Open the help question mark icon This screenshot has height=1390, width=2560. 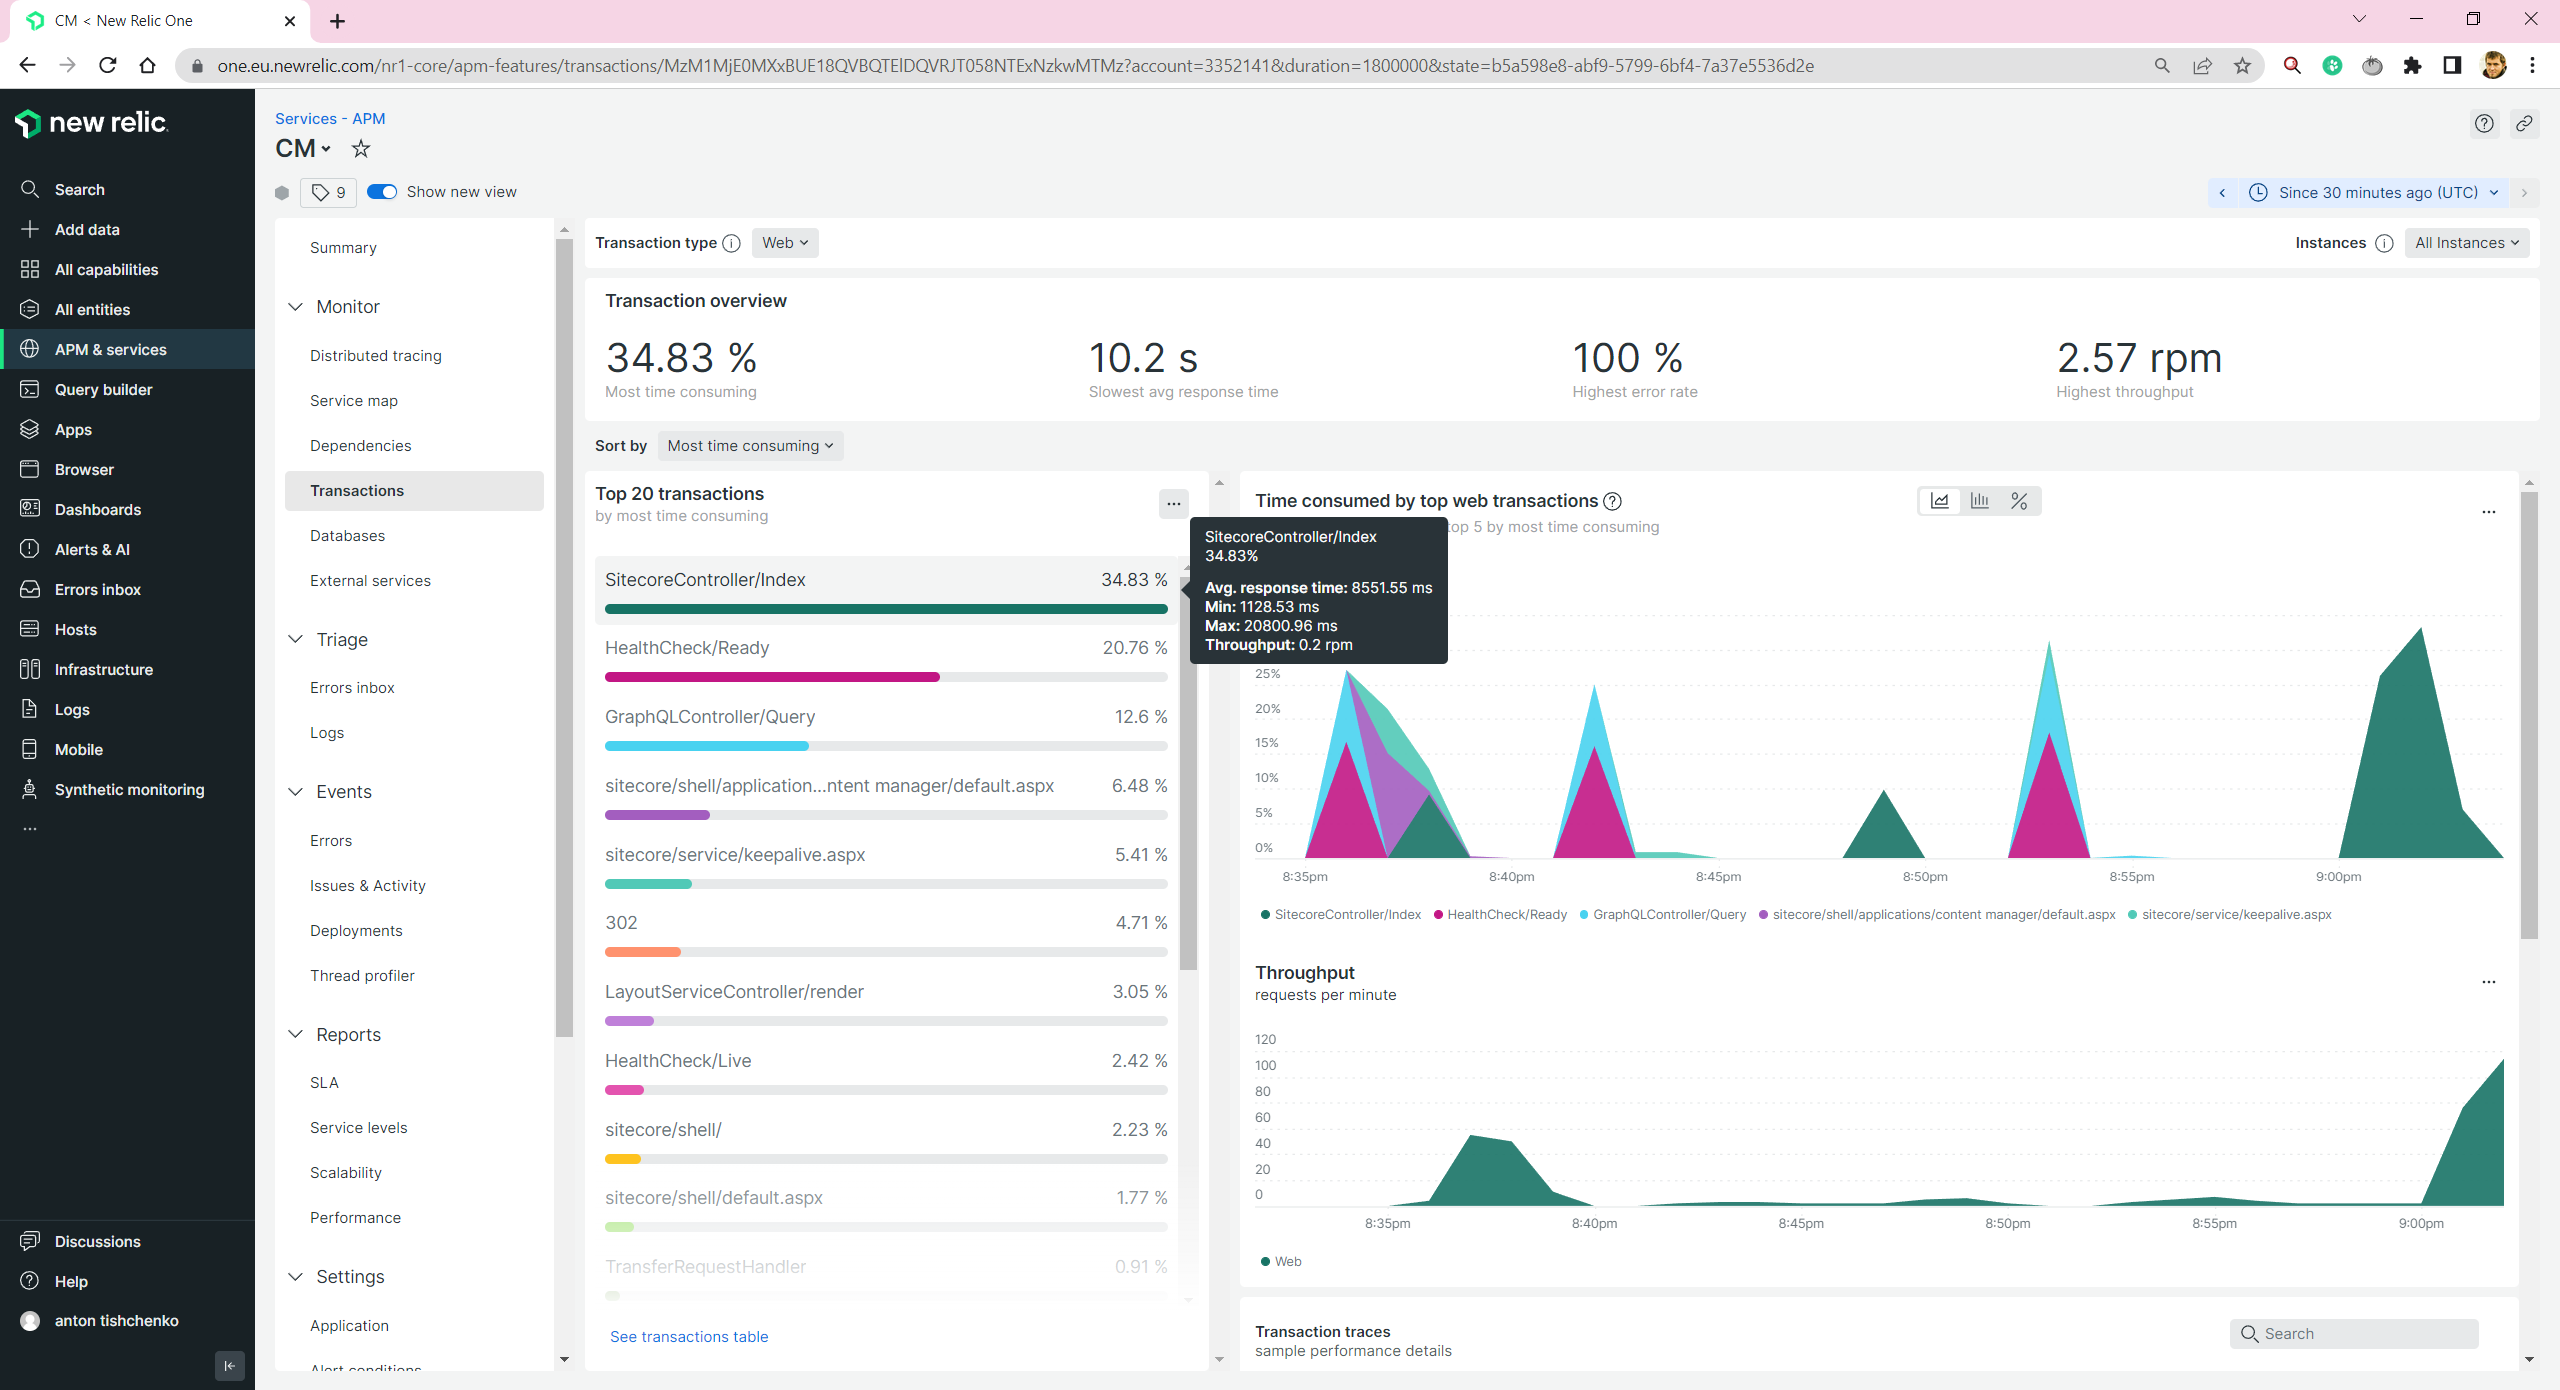point(2484,124)
